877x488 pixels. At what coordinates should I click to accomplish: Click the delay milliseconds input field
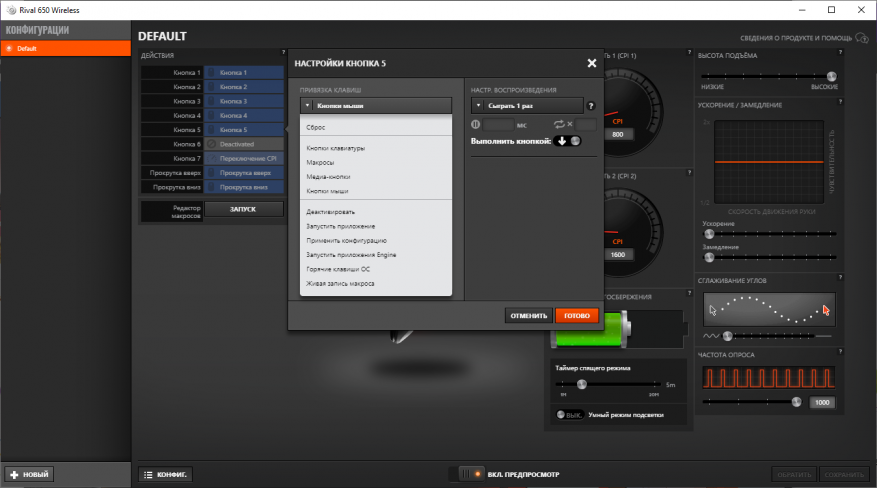498,125
